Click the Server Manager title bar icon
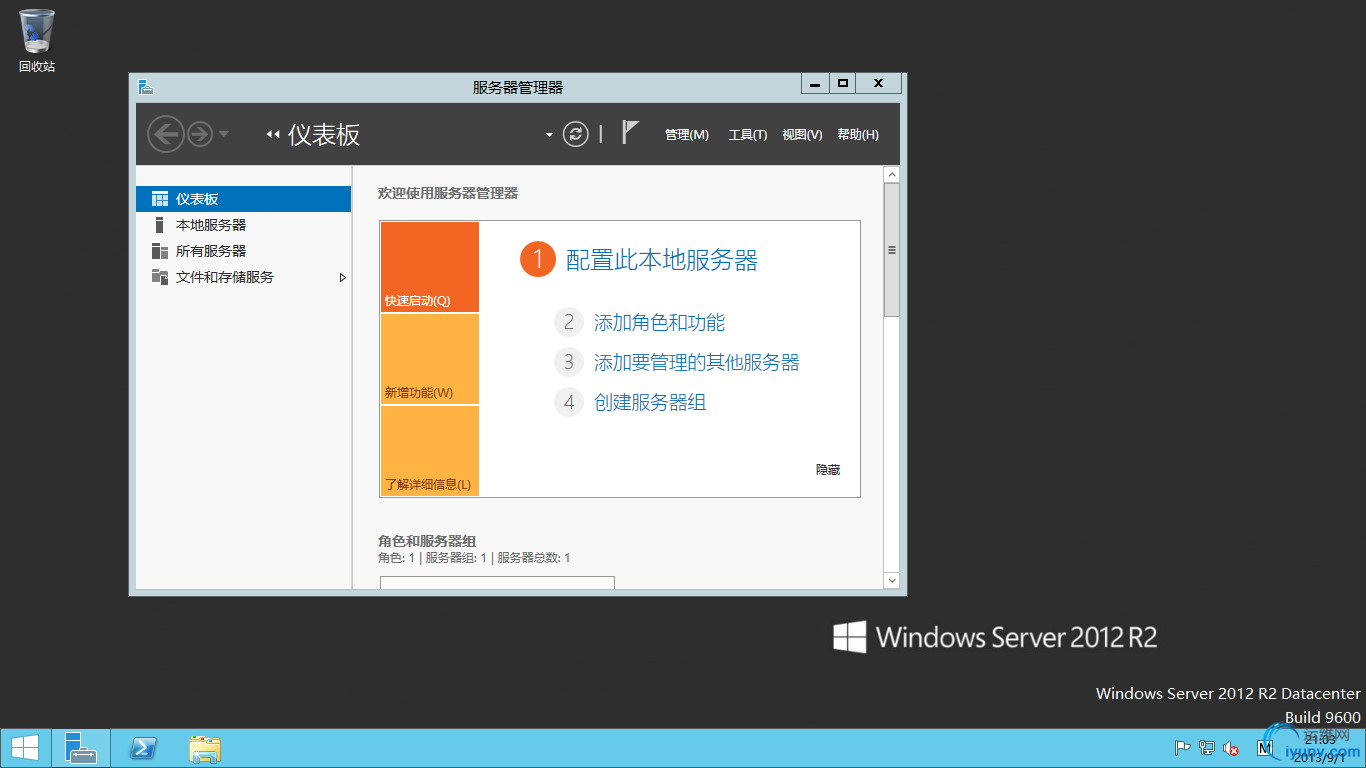Screen dimensions: 1366x768 [146, 87]
